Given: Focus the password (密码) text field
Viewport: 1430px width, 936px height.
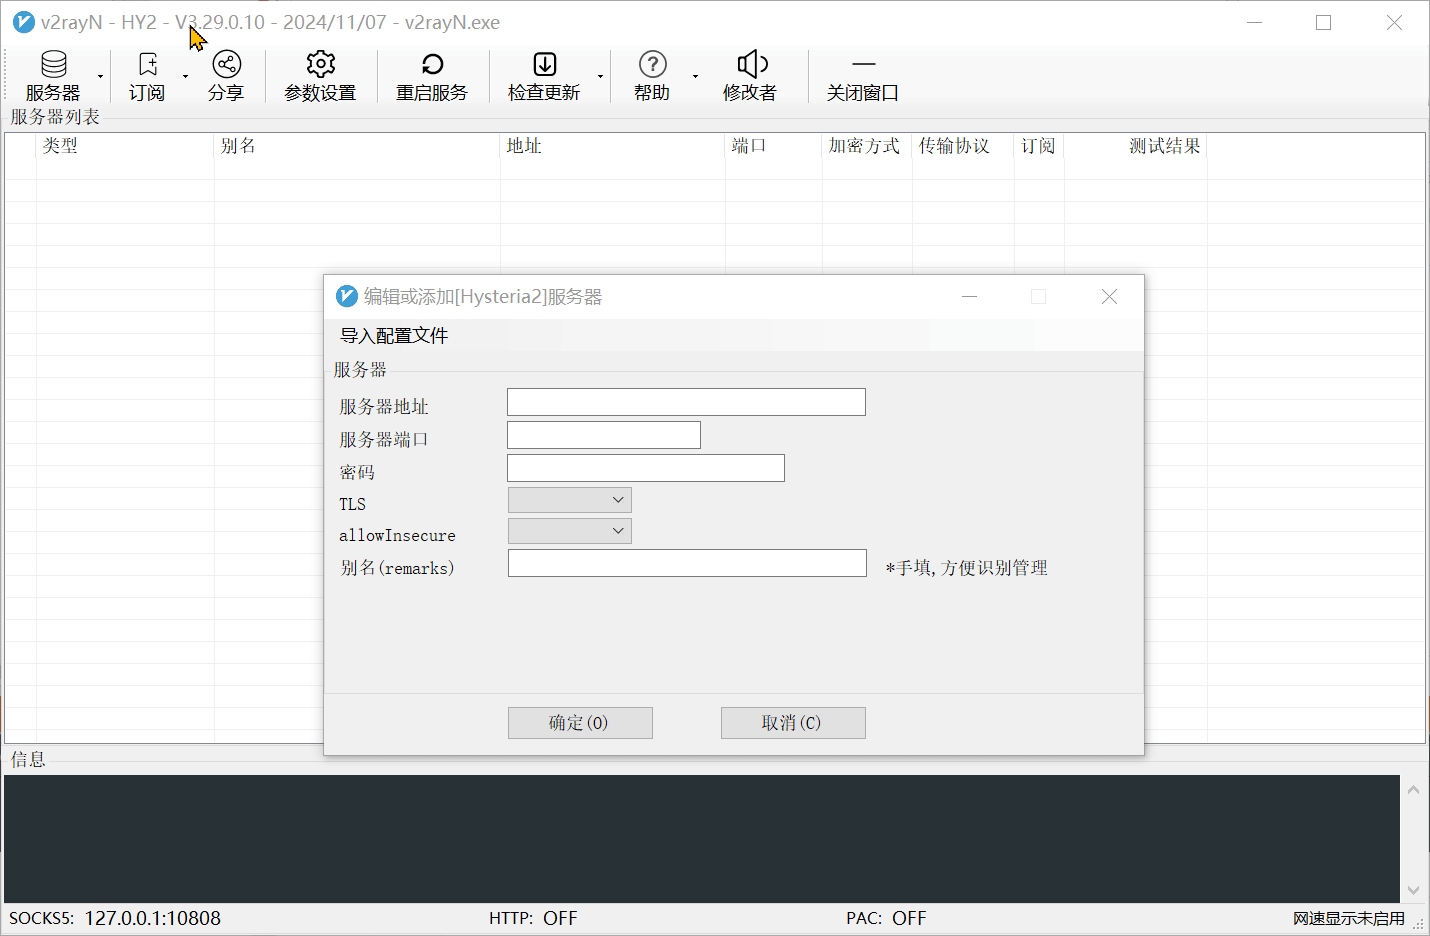Looking at the screenshot, I should click(646, 468).
